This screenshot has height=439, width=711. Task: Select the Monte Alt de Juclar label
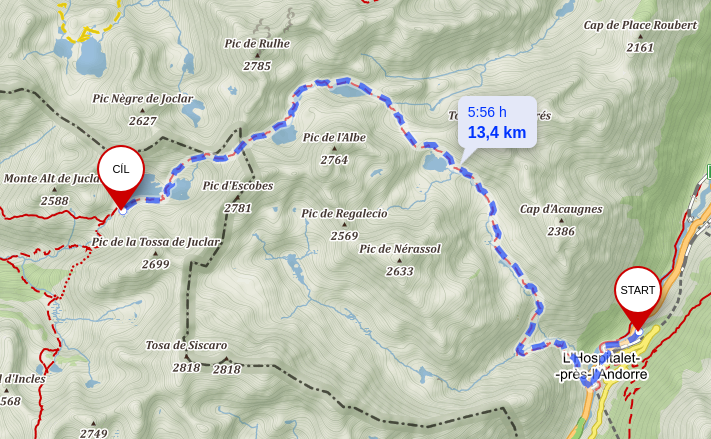click(52, 179)
